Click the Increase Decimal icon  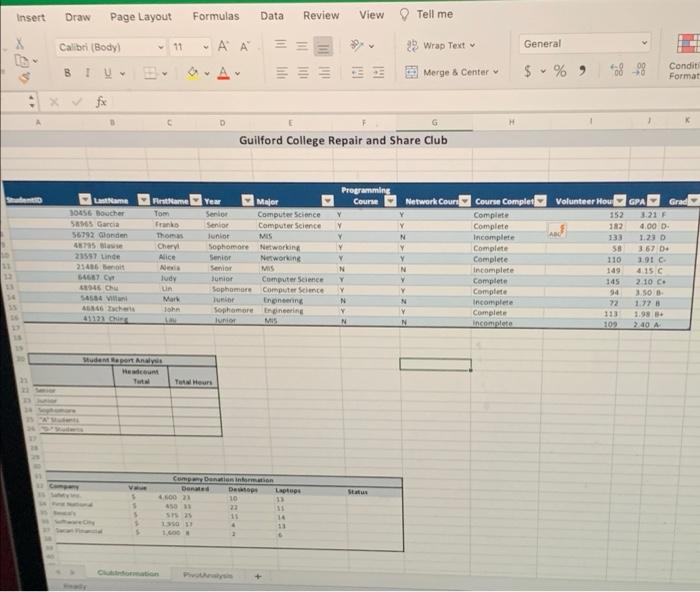[x=617, y=70]
